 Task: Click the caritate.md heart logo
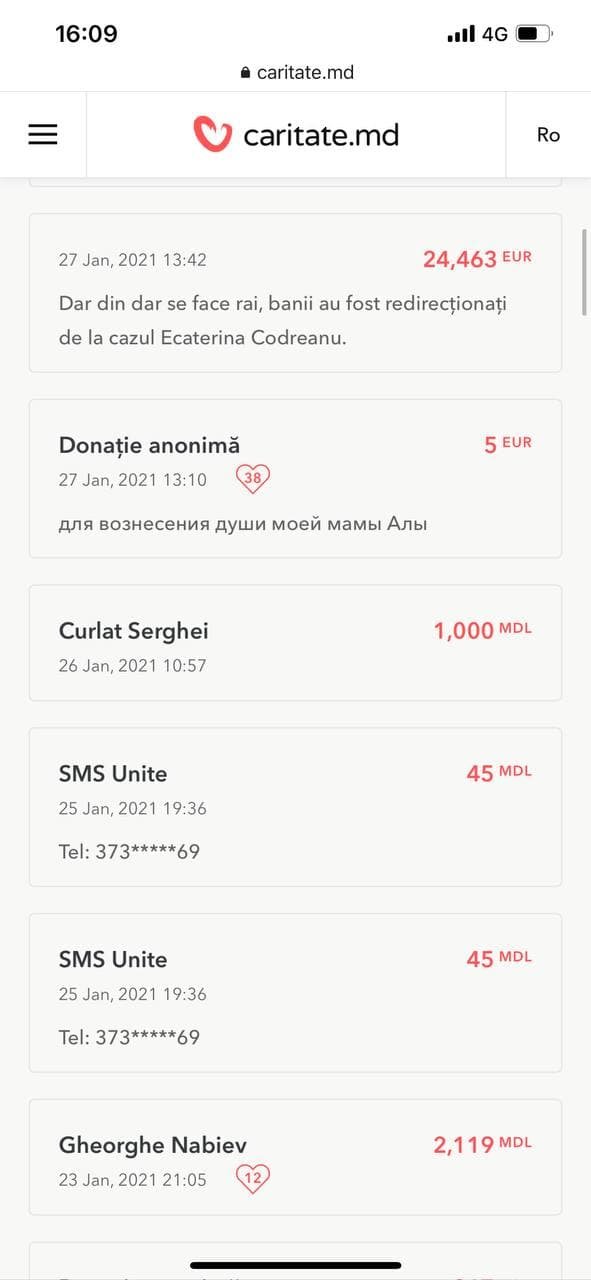tap(212, 134)
